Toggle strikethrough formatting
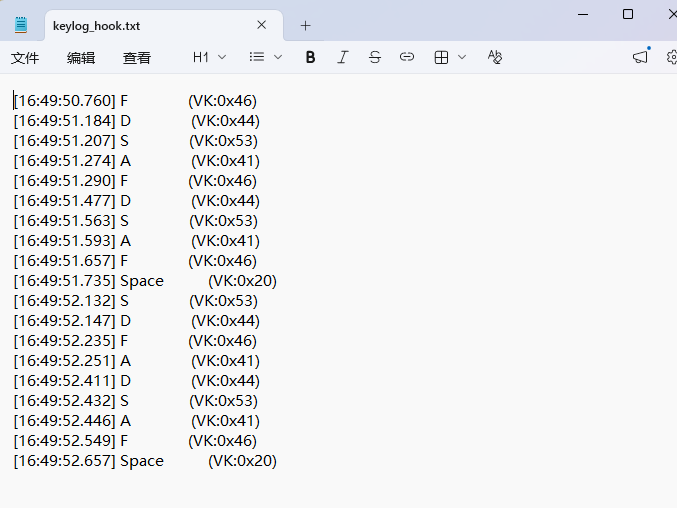Screen dimensions: 677x508 coord(375,57)
